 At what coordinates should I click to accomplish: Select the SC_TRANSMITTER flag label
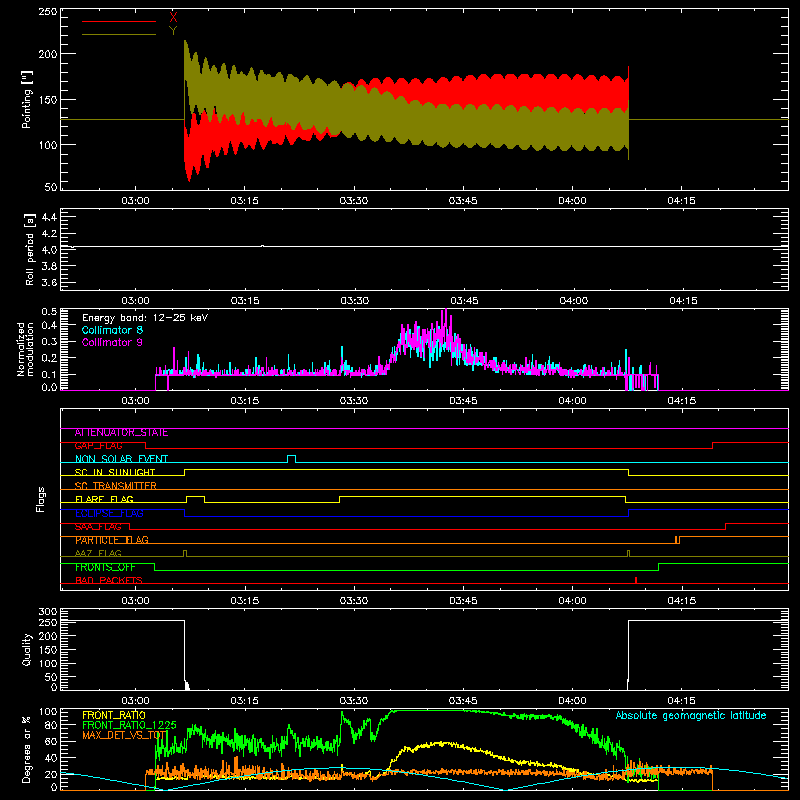(116, 486)
